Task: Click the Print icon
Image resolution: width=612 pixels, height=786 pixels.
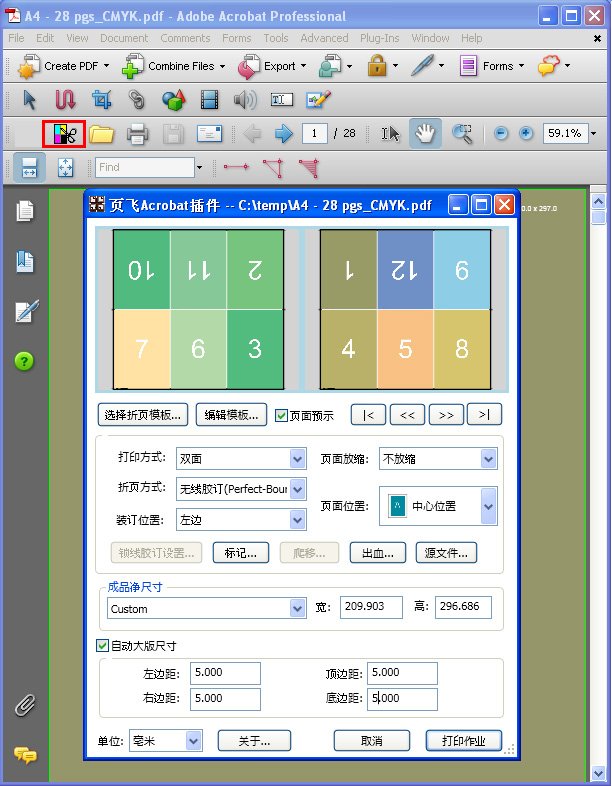Action: tap(137, 134)
